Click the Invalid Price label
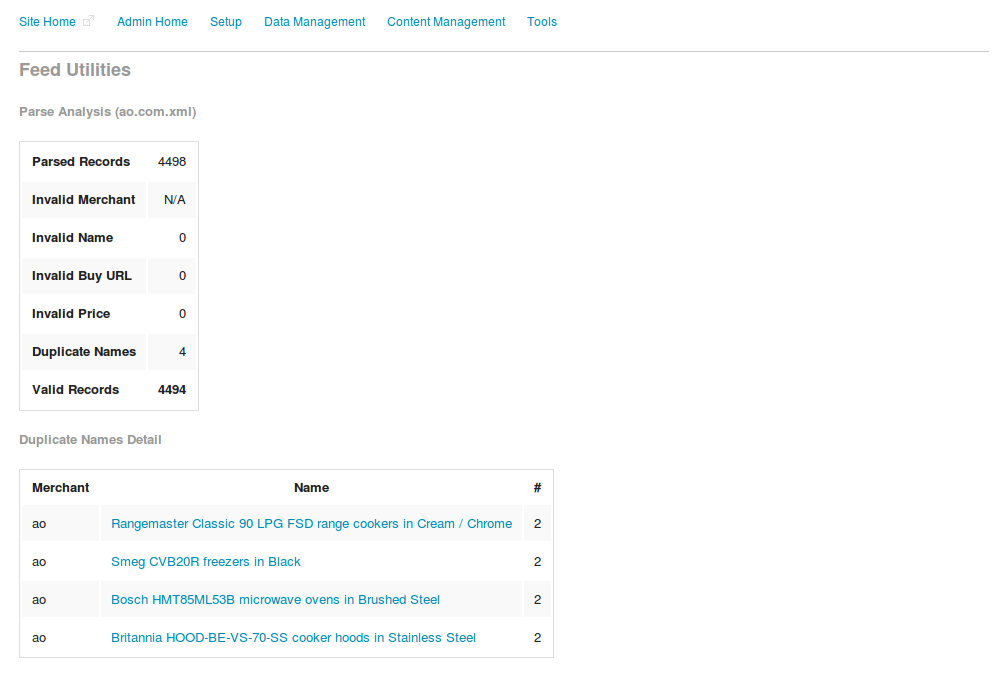1008x678 pixels. point(71,314)
